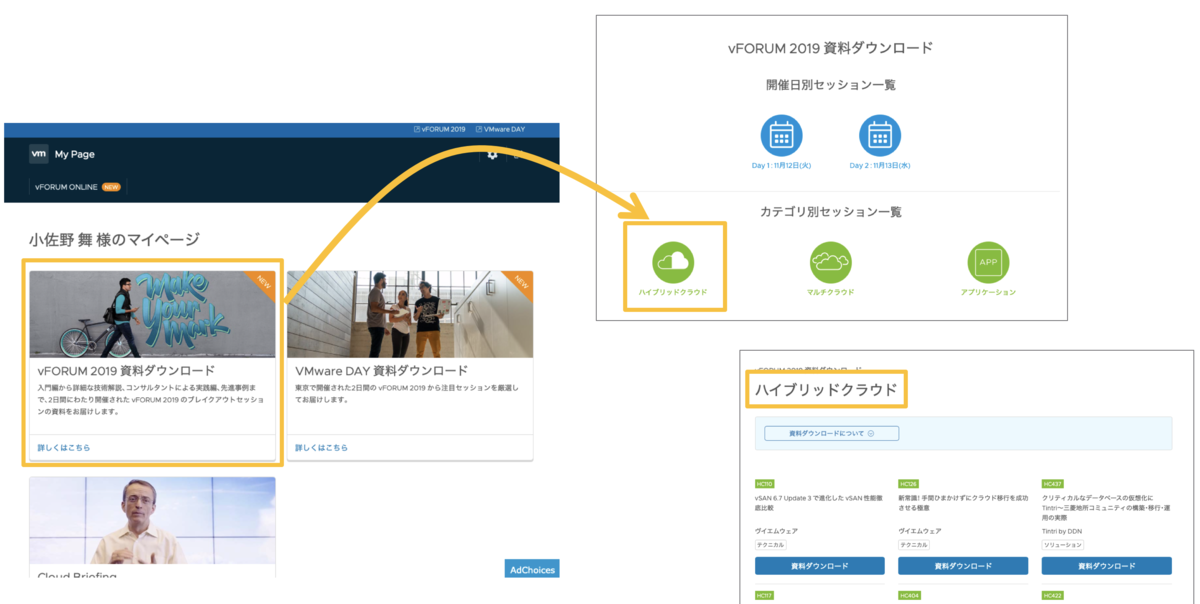Click the HC404 session code badge
The width and height of the screenshot is (1200, 604).
click(x=908, y=595)
